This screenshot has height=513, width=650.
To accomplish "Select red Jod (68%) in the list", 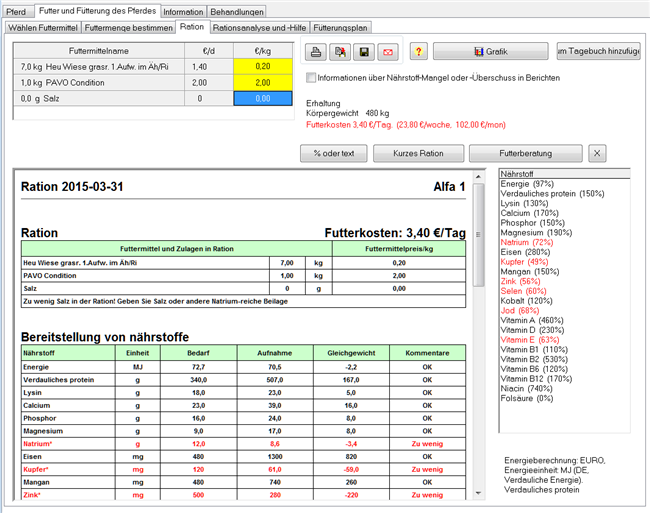I will pos(519,311).
